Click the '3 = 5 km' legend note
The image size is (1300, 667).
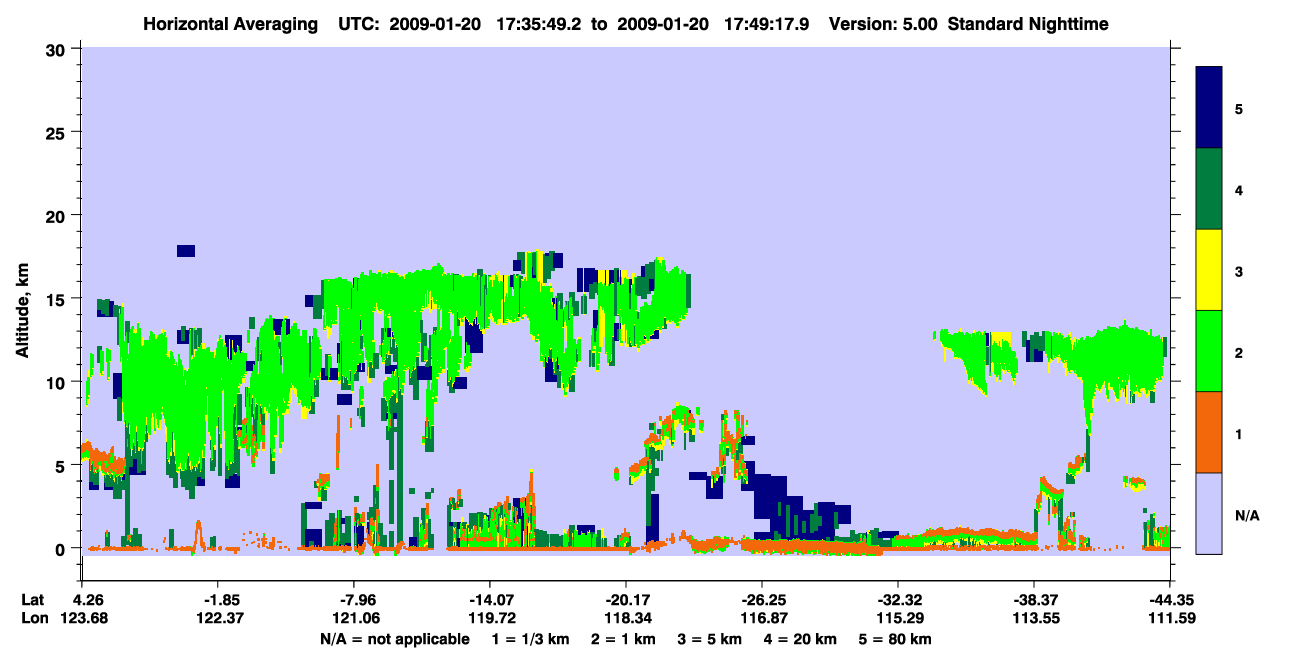[x=711, y=639]
